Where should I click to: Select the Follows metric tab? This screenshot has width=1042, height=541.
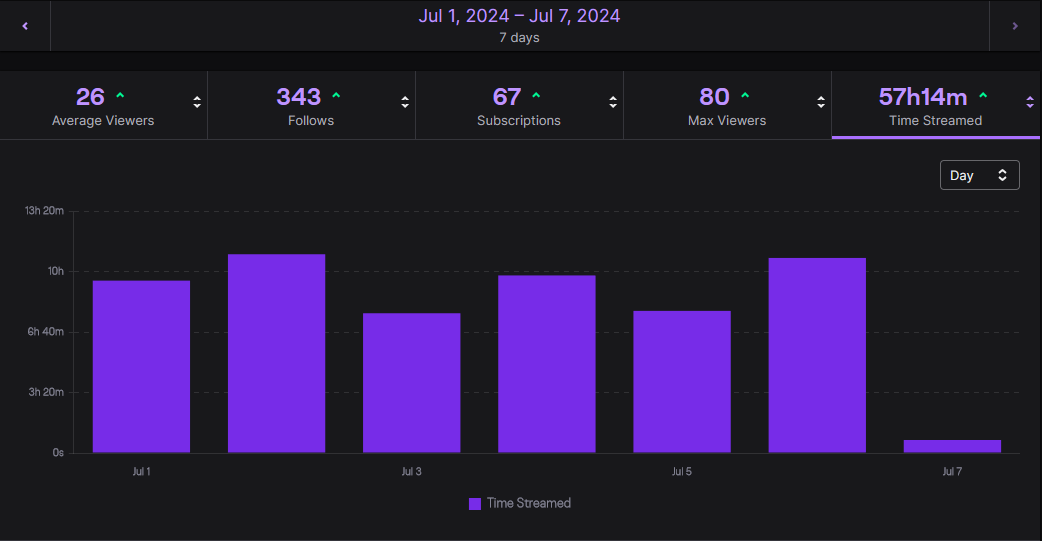click(x=312, y=105)
